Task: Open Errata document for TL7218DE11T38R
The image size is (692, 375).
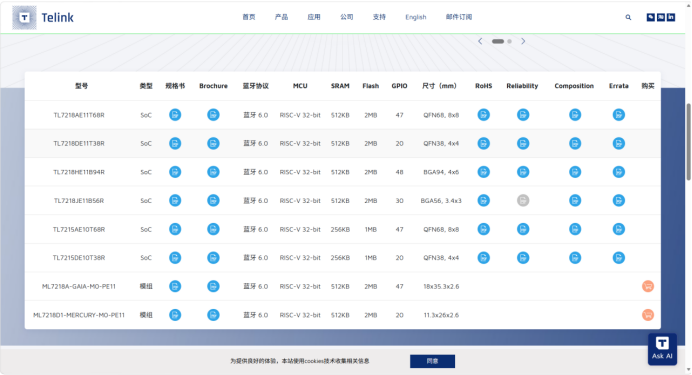Action: point(619,143)
